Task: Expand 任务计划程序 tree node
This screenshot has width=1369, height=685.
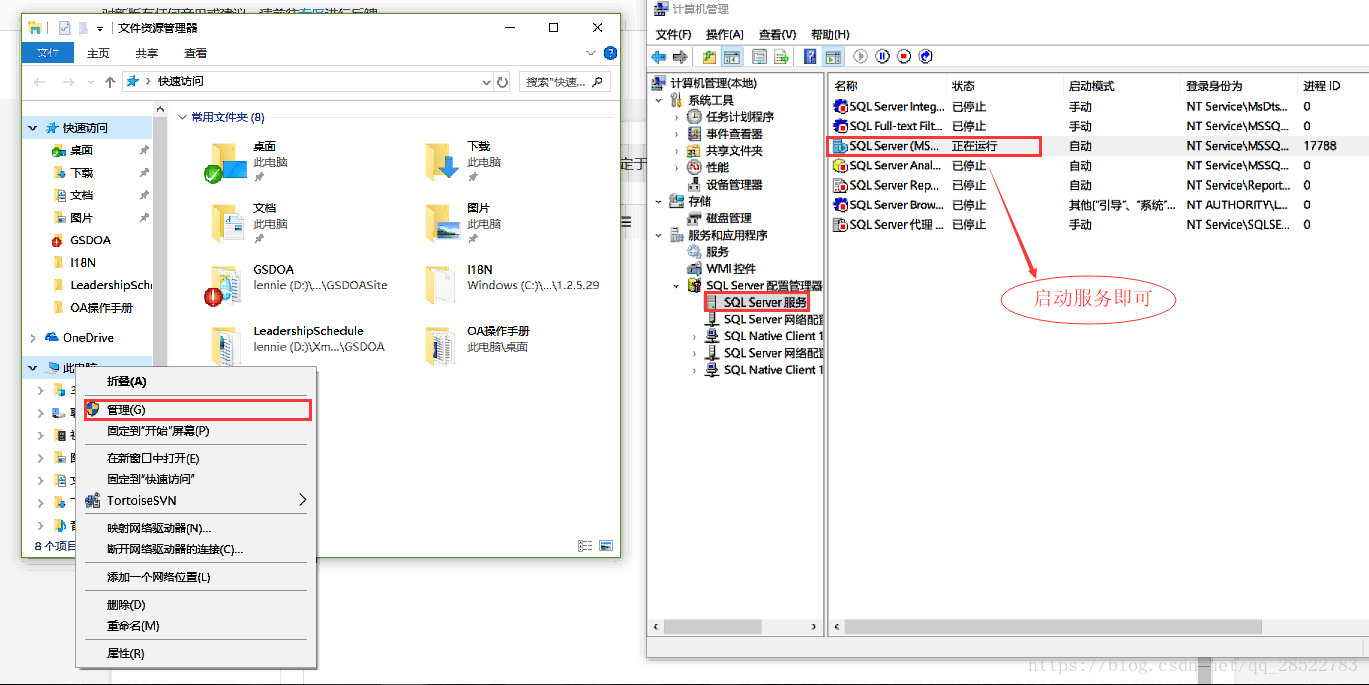Action: [677, 117]
